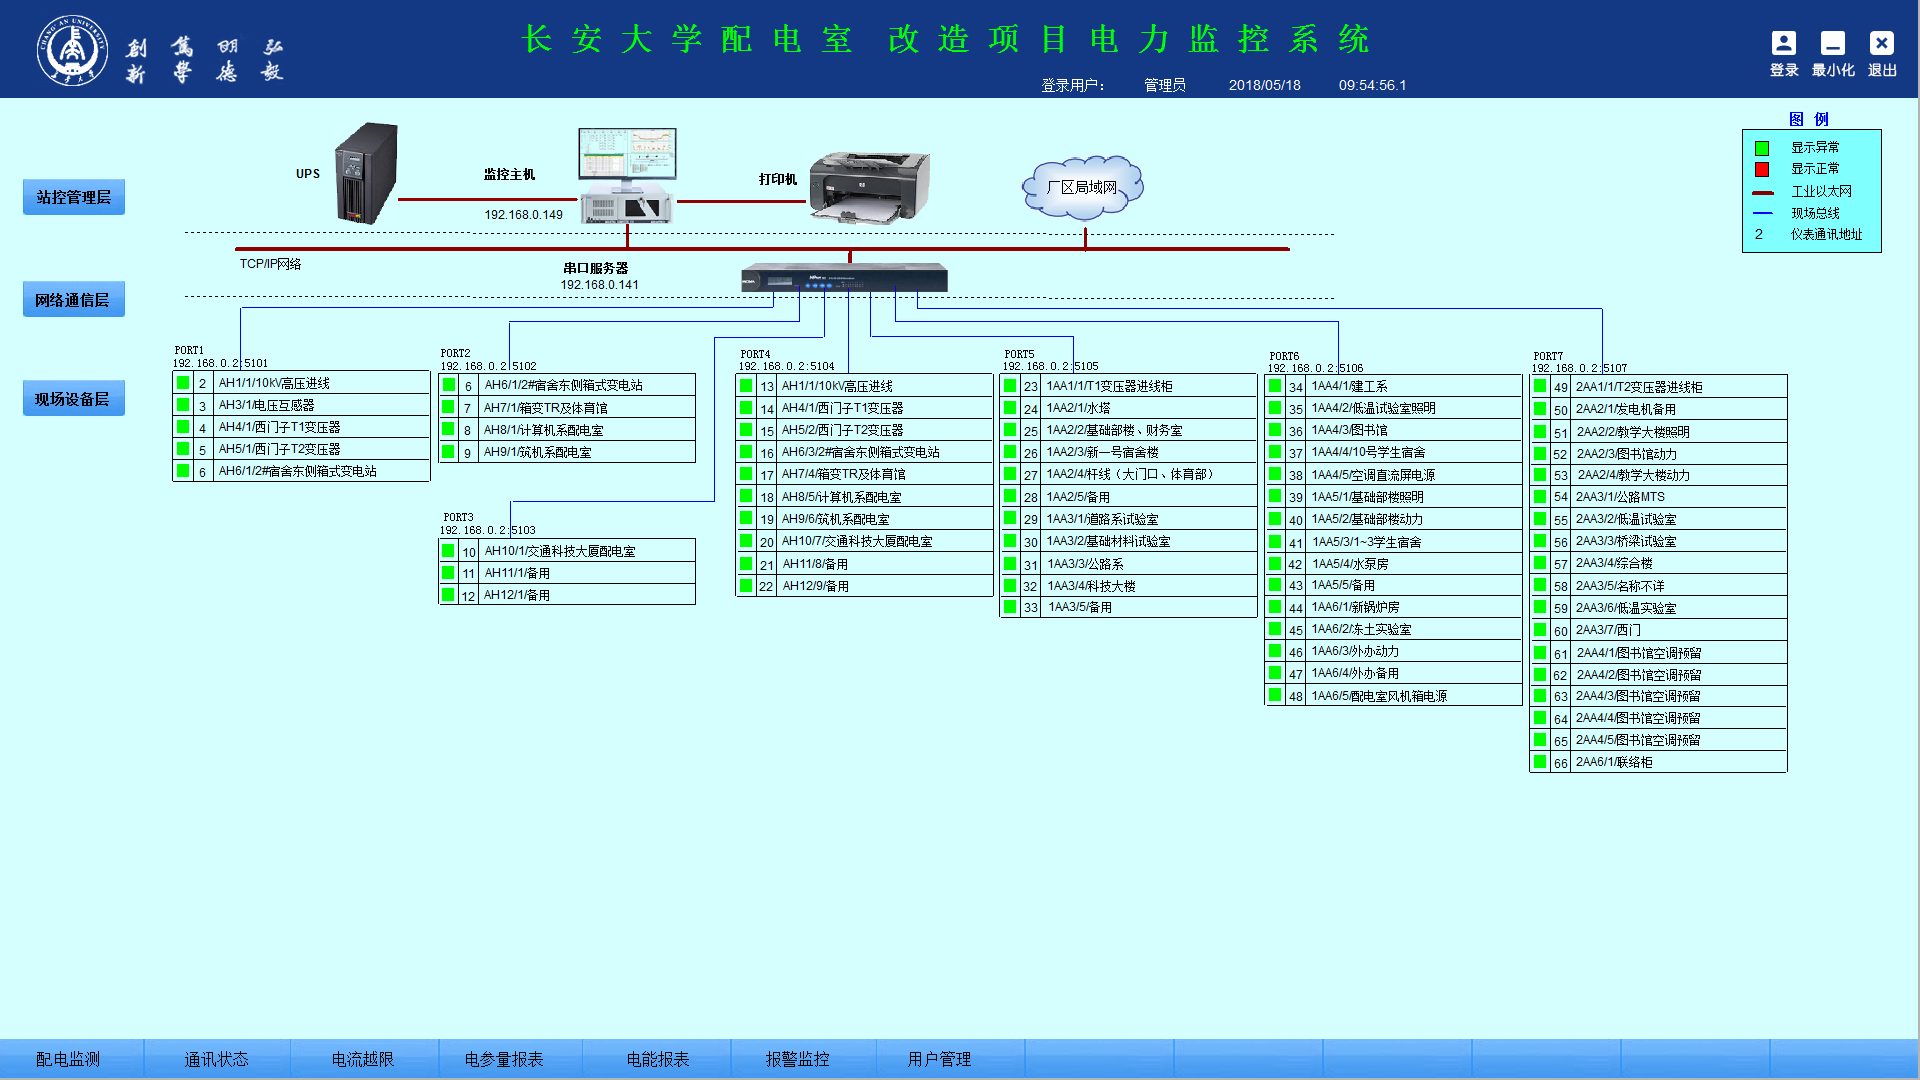Viewport: 1920px width, 1080px height.
Task: Click the Chang'an University logo emblem
Action: click(x=72, y=49)
